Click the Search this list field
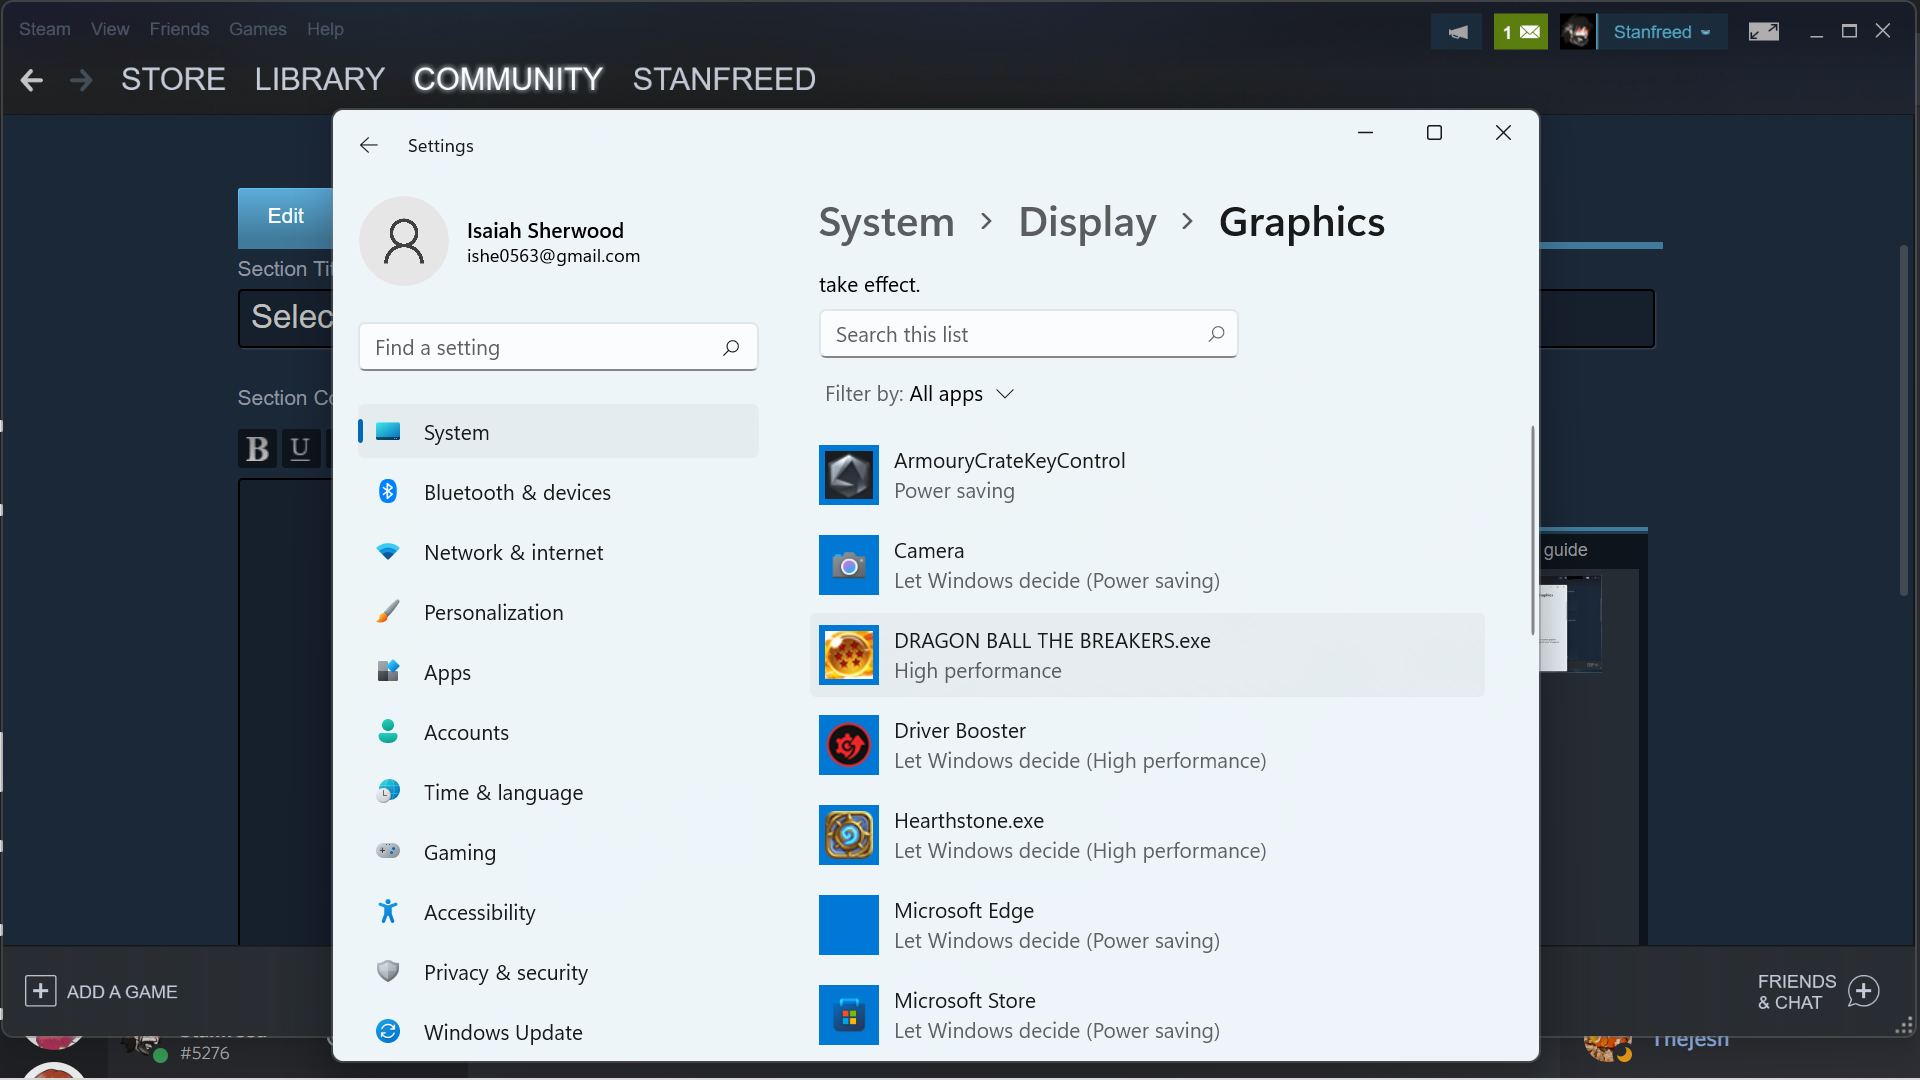The height and width of the screenshot is (1080, 1920). pyautogui.click(x=1016, y=334)
